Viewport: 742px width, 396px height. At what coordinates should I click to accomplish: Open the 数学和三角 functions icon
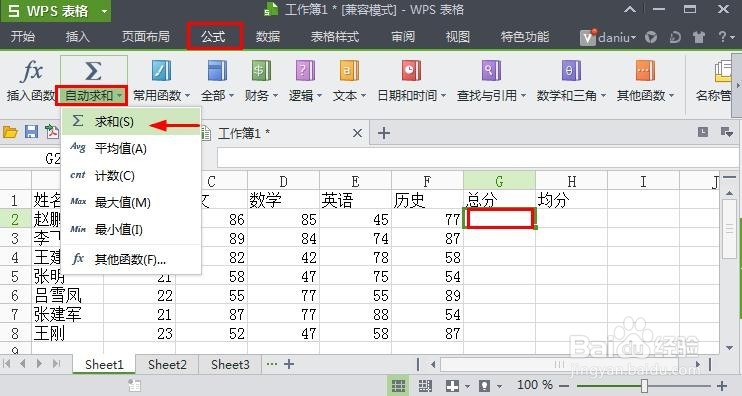[571, 71]
